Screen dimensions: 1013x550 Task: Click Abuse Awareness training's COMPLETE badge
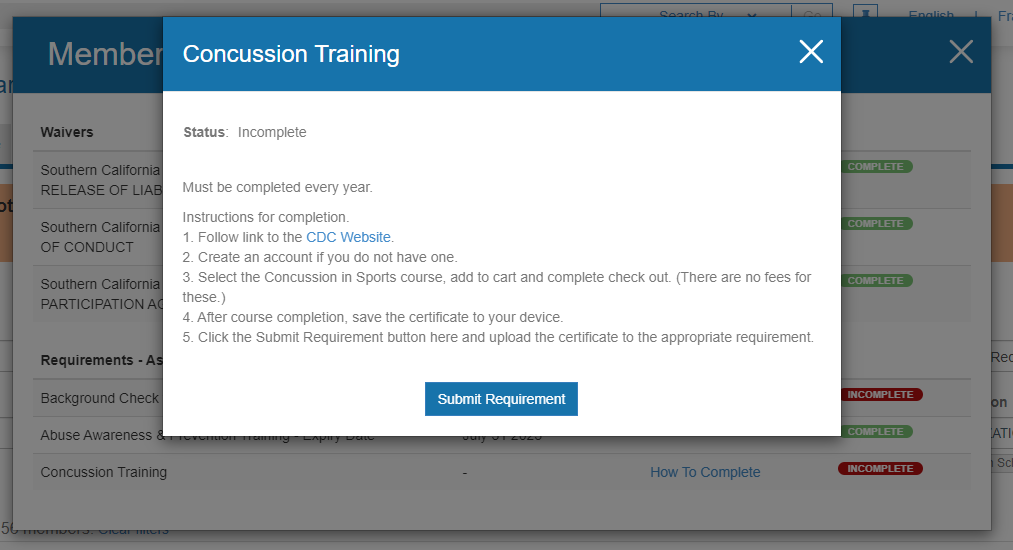(x=875, y=431)
